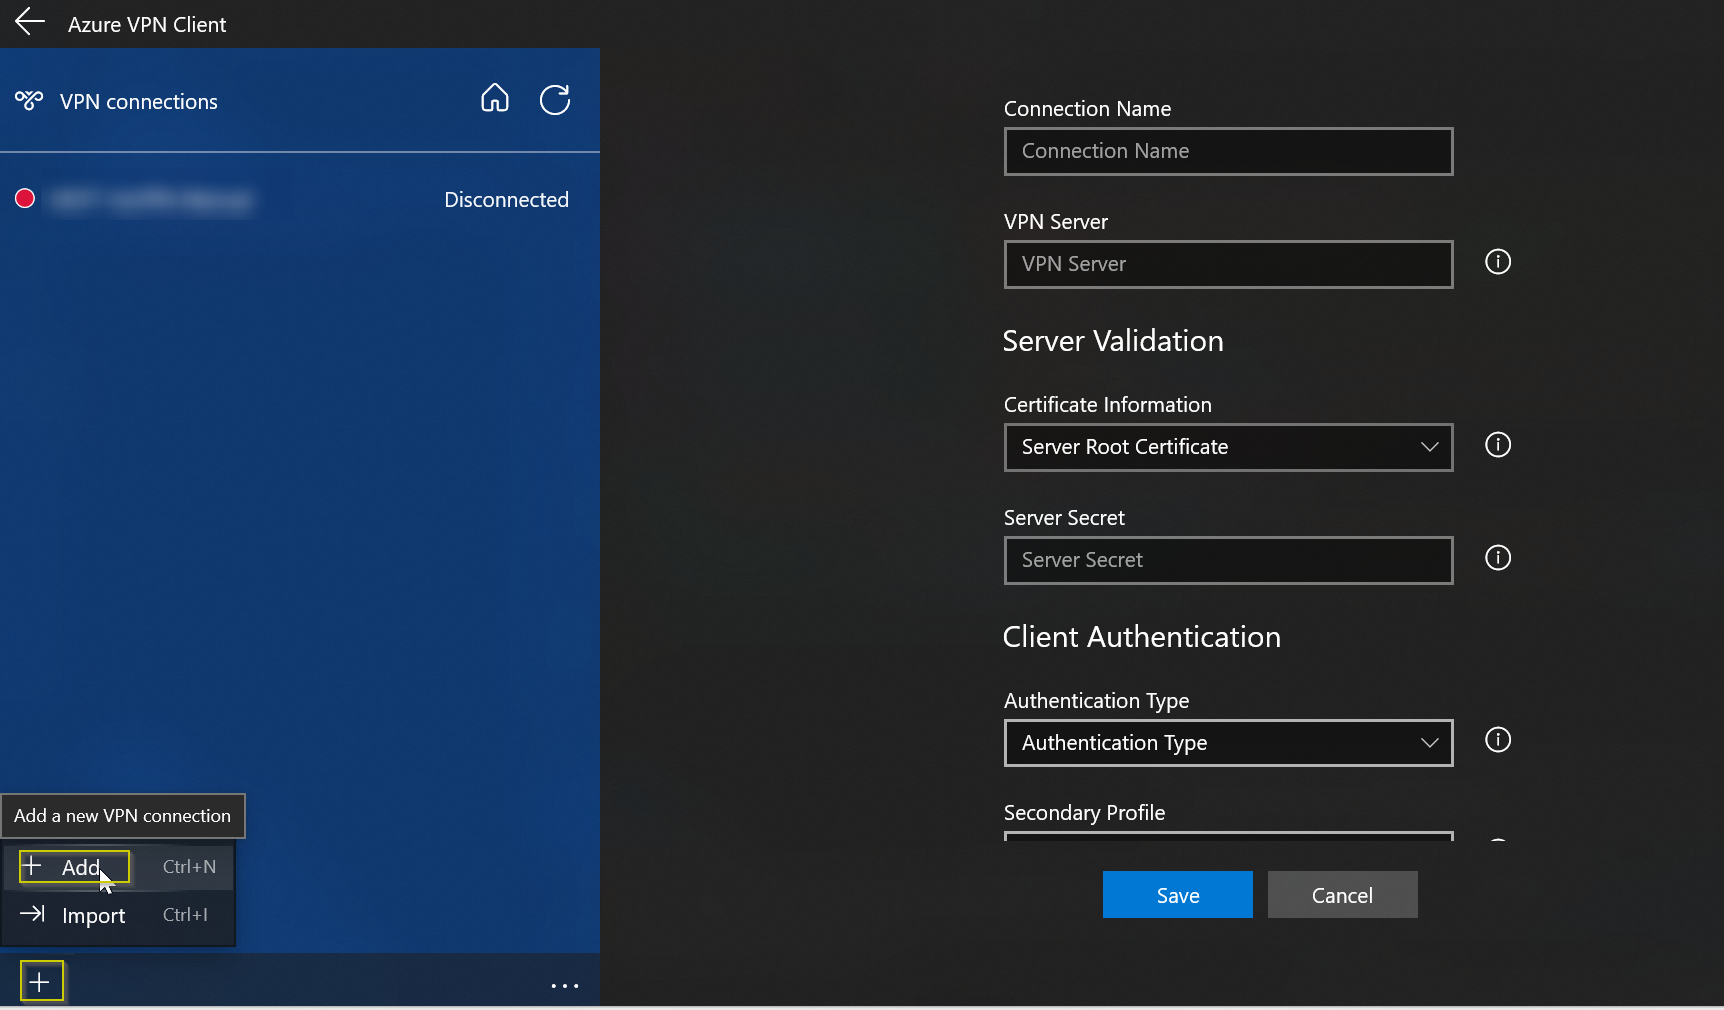The width and height of the screenshot is (1724, 1010).
Task: Show info for VPN Server field
Action: tap(1498, 262)
